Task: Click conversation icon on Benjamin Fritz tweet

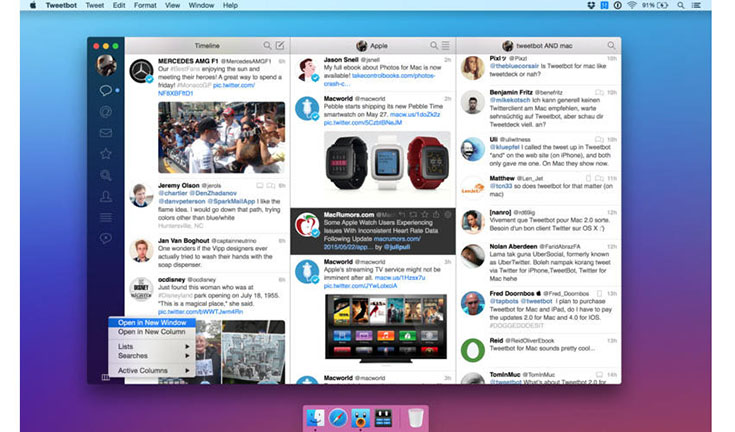Action: coord(599,92)
